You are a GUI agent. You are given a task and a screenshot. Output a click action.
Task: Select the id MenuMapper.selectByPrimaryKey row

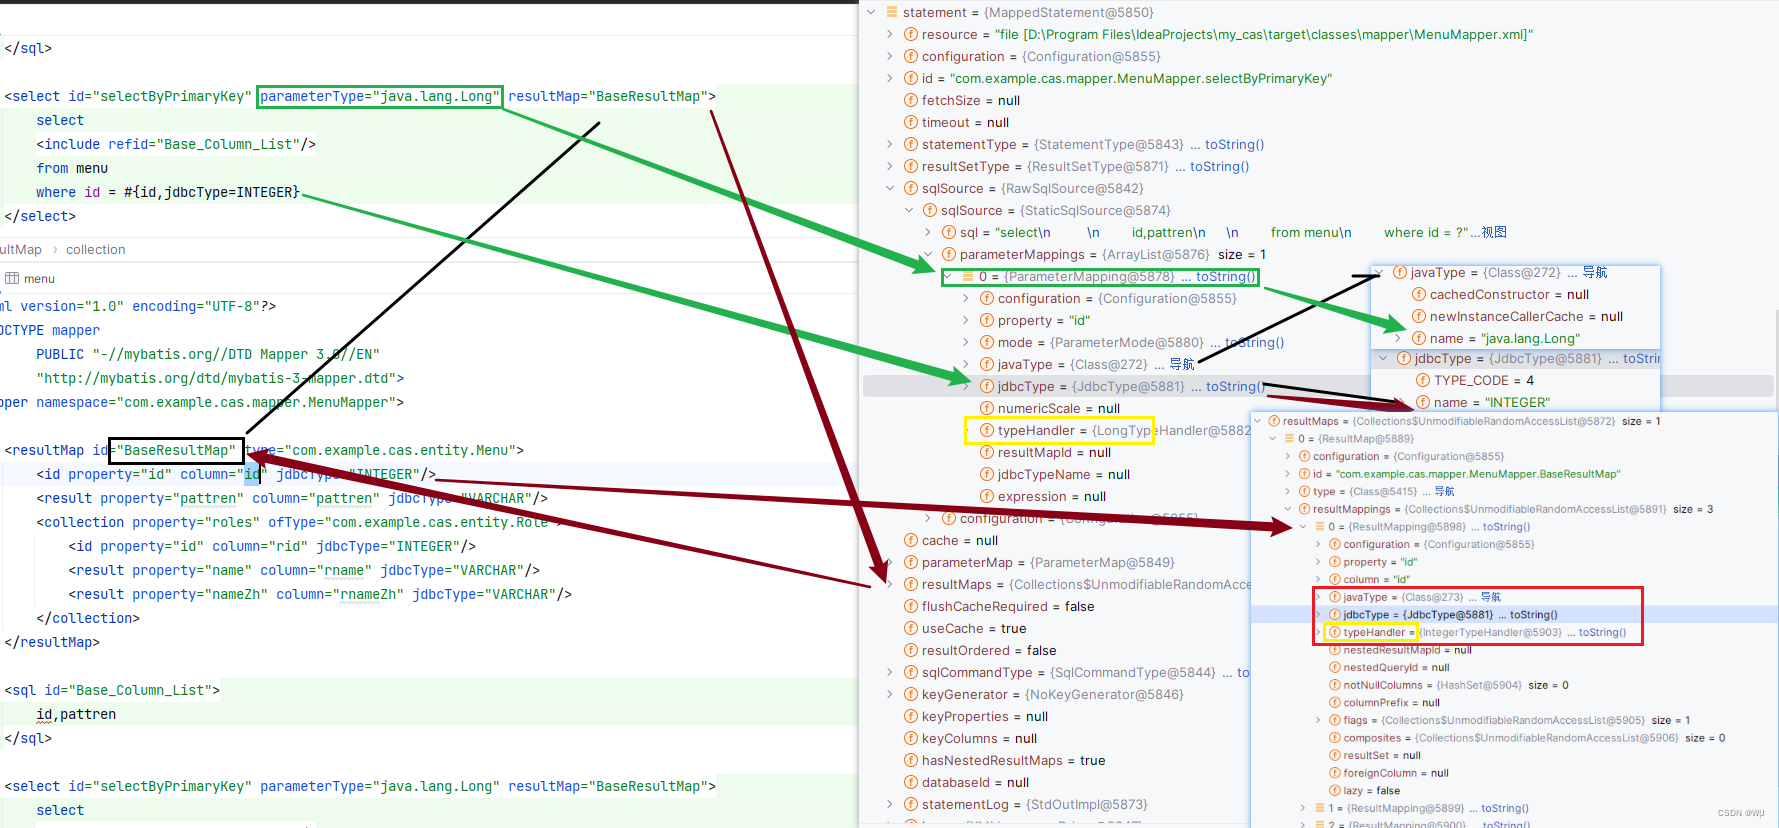click(x=1118, y=78)
